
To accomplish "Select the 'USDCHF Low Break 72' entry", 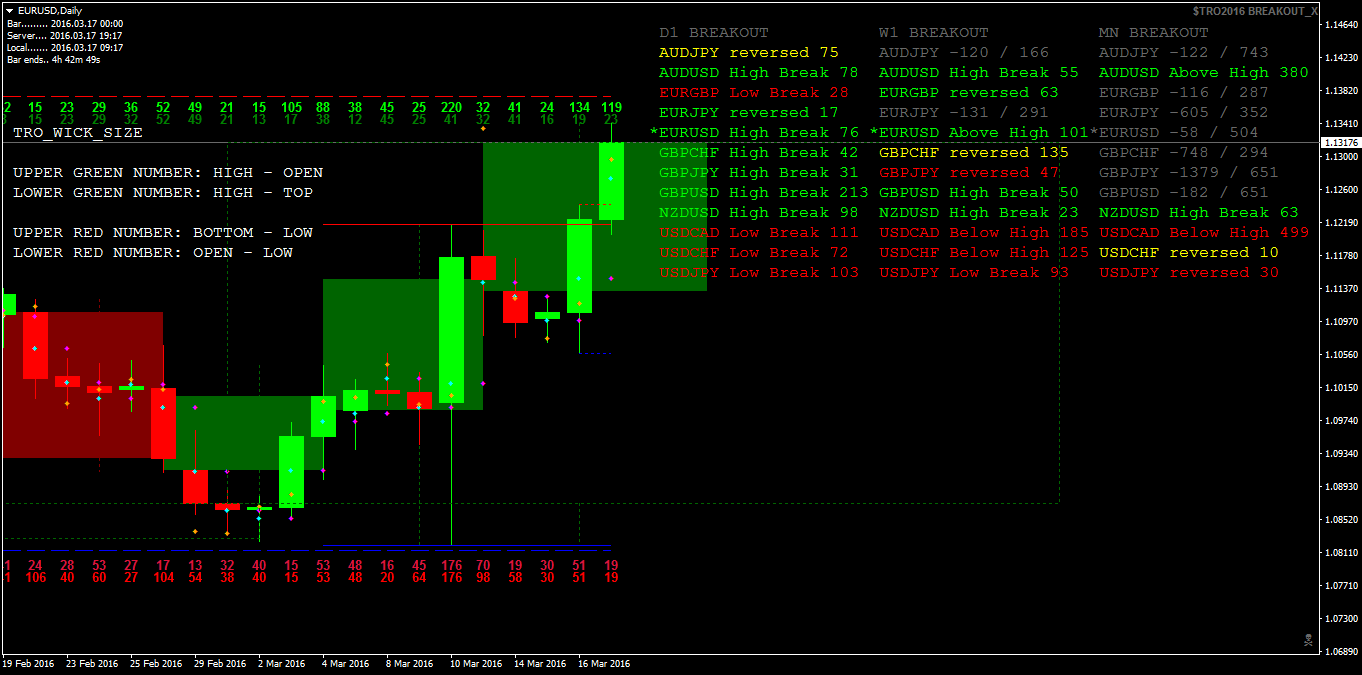I will click(x=754, y=253).
